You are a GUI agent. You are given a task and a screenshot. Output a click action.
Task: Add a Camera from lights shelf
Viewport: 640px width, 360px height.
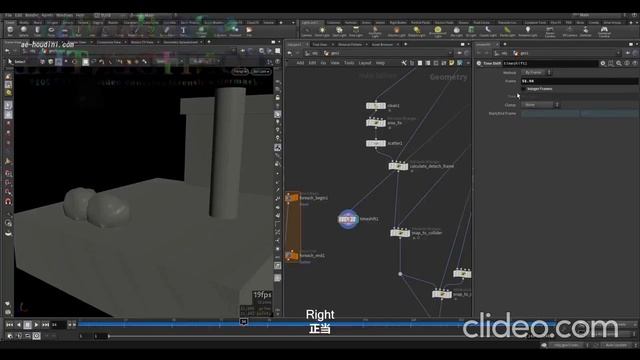(x=307, y=31)
